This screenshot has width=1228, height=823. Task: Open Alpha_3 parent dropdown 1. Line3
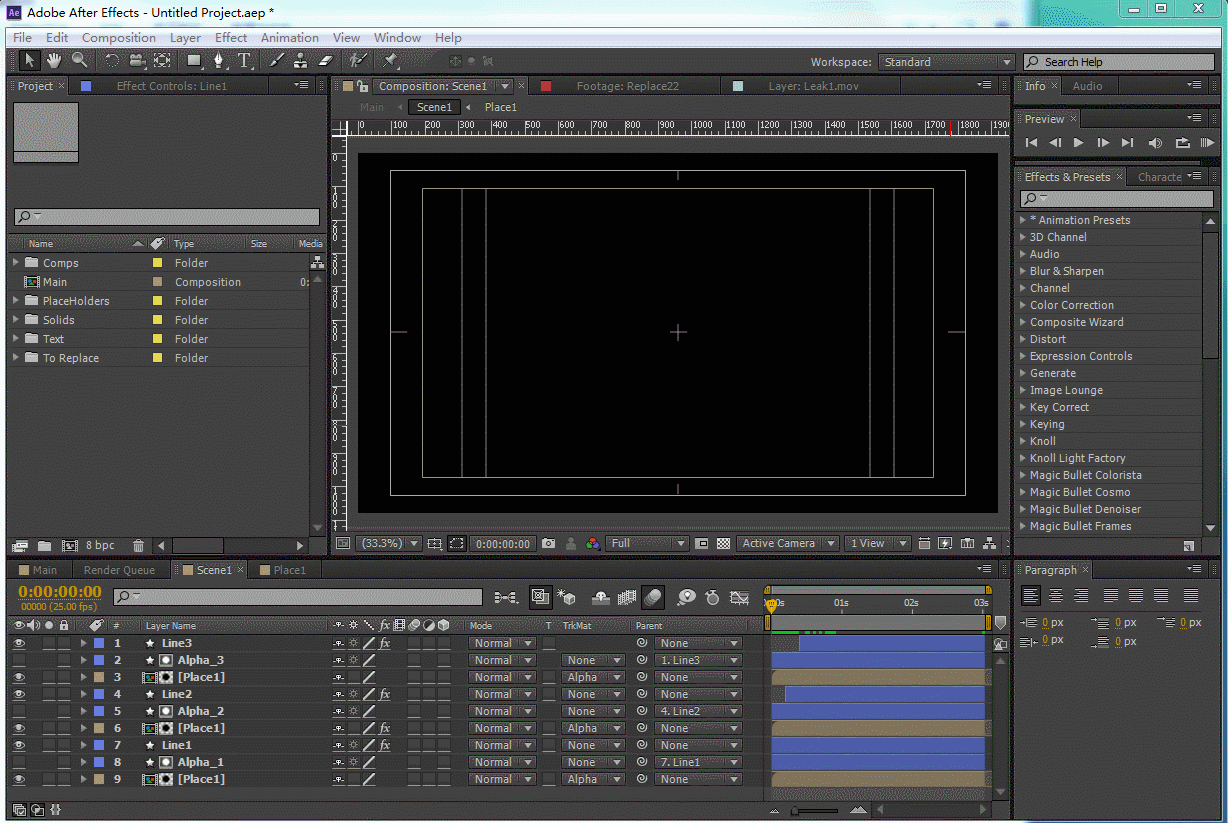pos(698,660)
